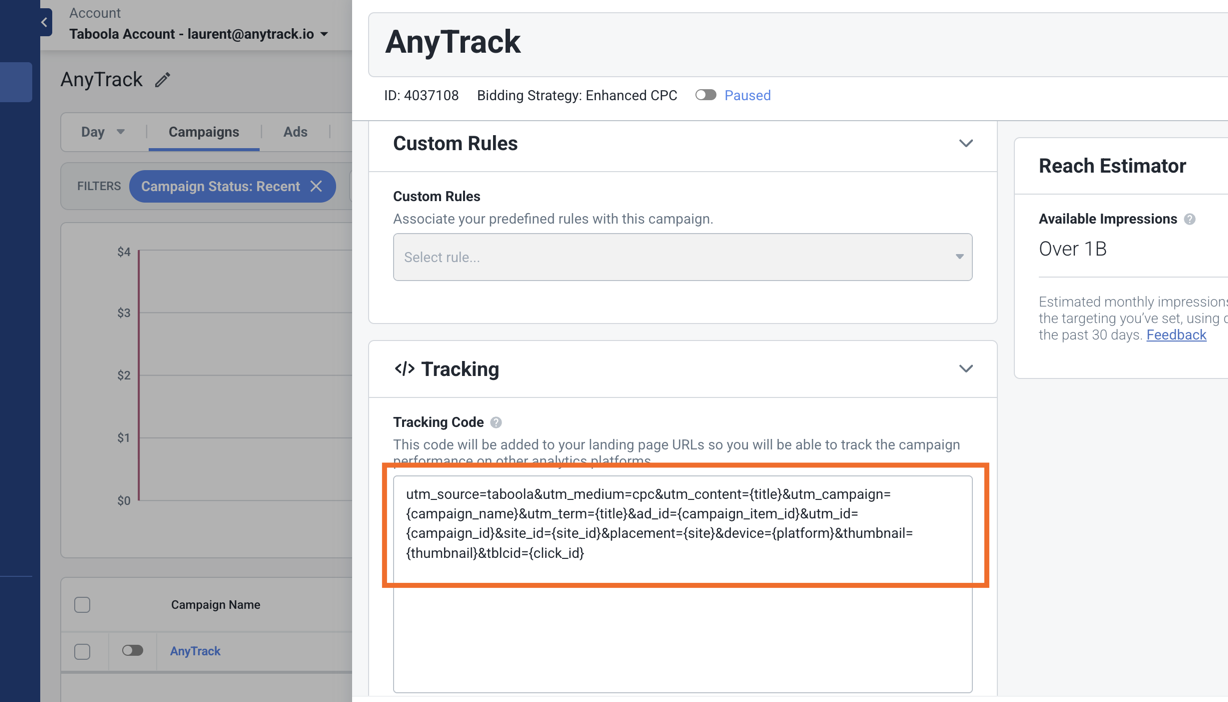Open the Taboola Account selector dropdown
The width and height of the screenshot is (1228, 702).
[x=198, y=34]
